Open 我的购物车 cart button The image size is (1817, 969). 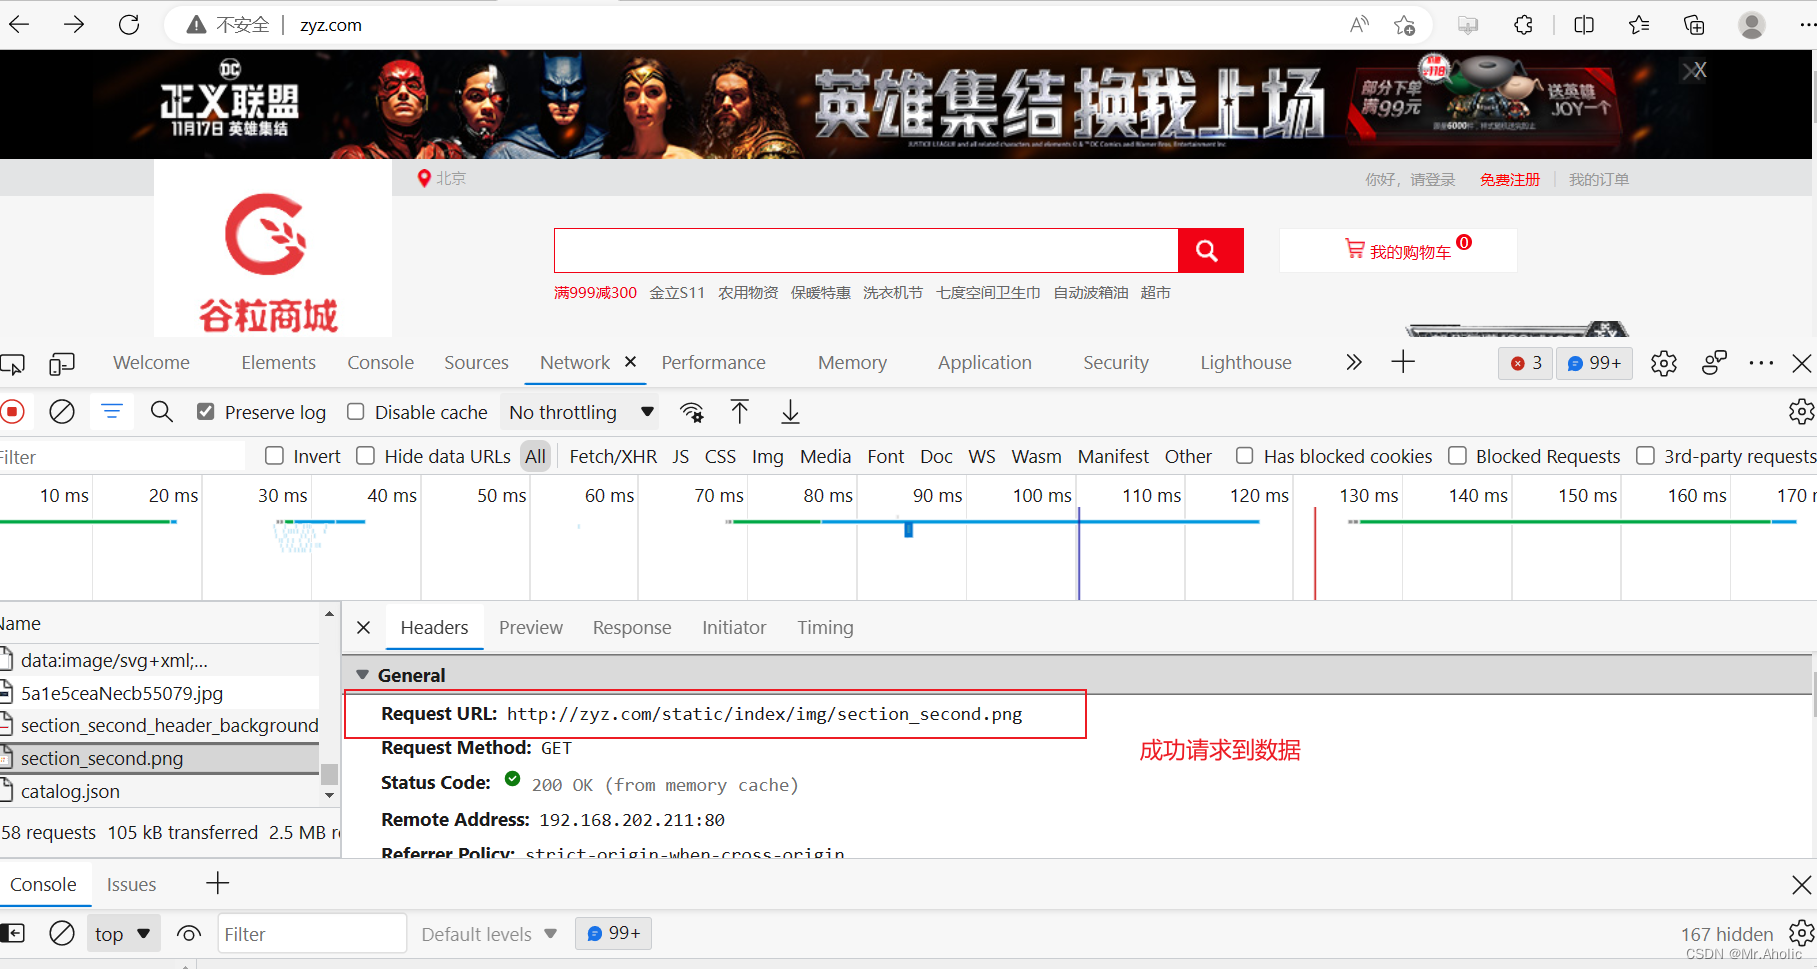click(x=1398, y=251)
